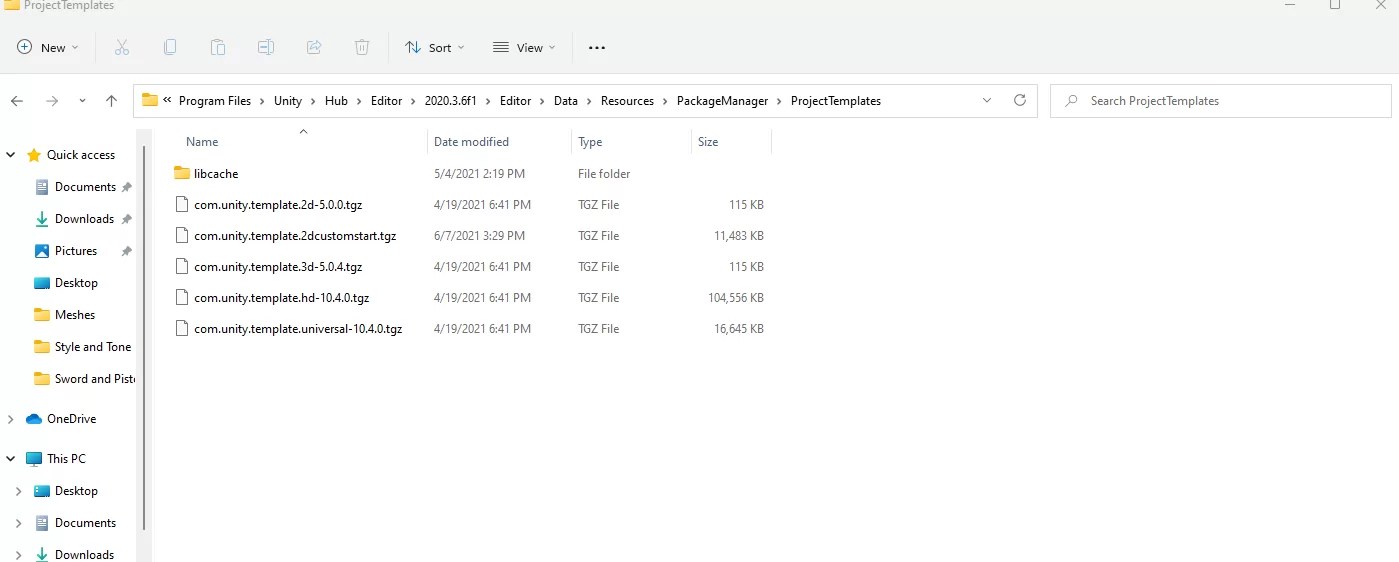Sort files by the Type column
1399x562 pixels.
point(590,142)
